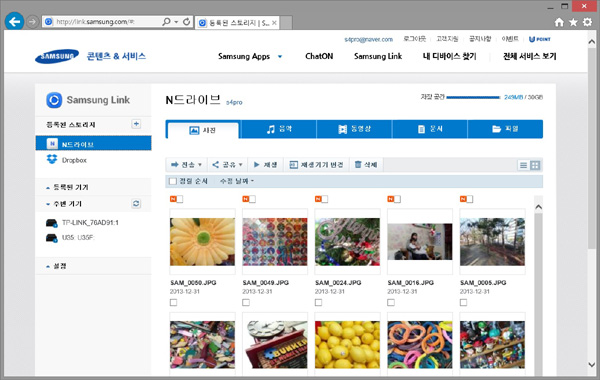The height and width of the screenshot is (380, 600).
Task: Collapse the nearby devices section
Action: [64, 204]
